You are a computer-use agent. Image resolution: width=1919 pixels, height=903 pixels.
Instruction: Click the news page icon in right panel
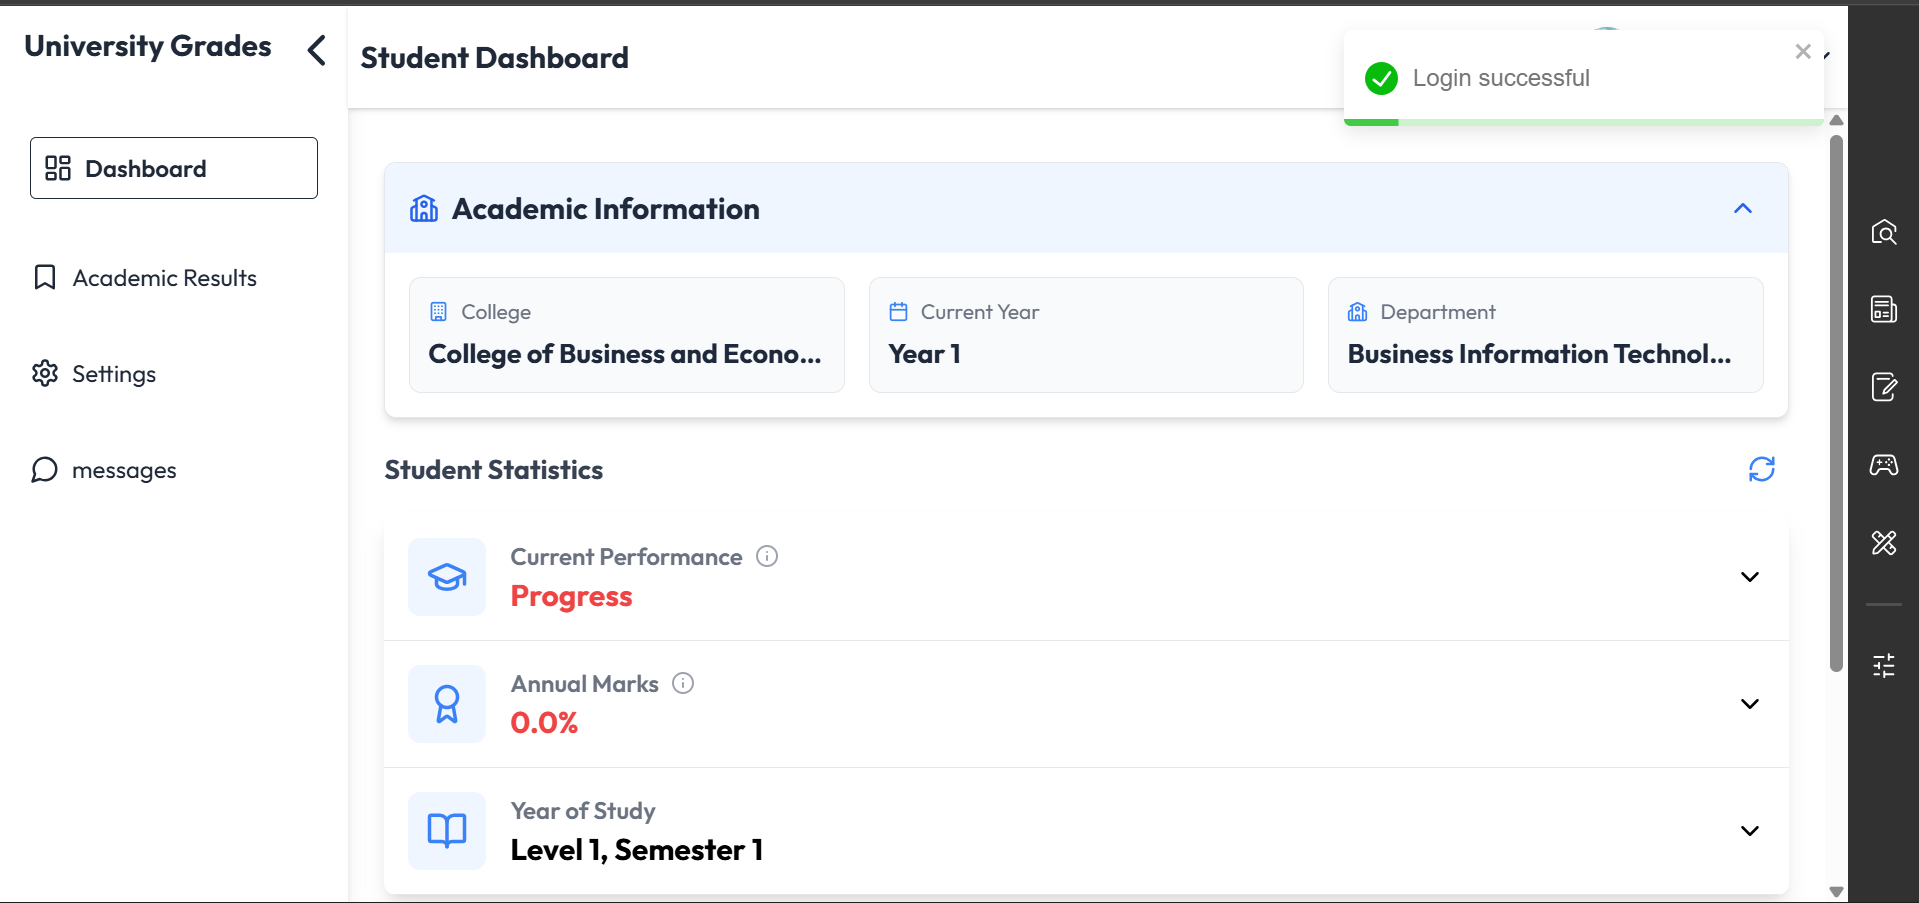click(1884, 309)
